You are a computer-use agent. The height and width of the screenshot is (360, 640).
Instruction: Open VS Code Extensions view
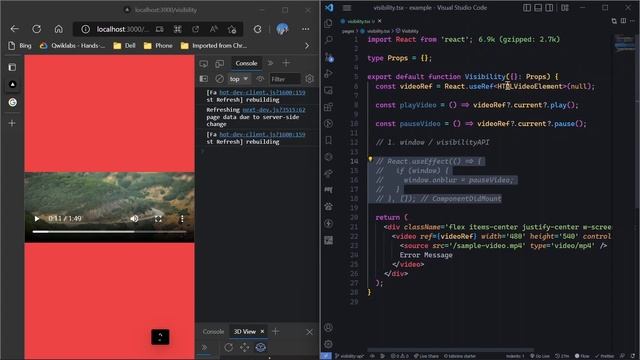click(329, 107)
